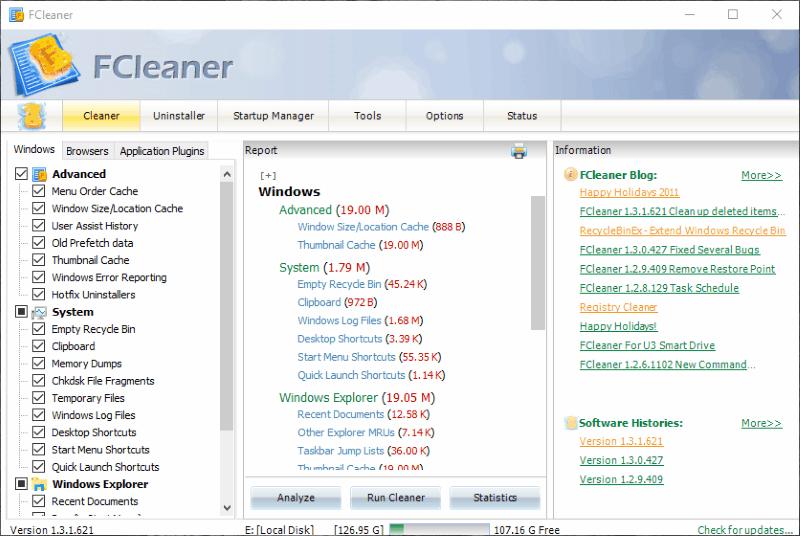800x536 pixels.
Task: Click the disk usage progress bar
Action: [439, 529]
